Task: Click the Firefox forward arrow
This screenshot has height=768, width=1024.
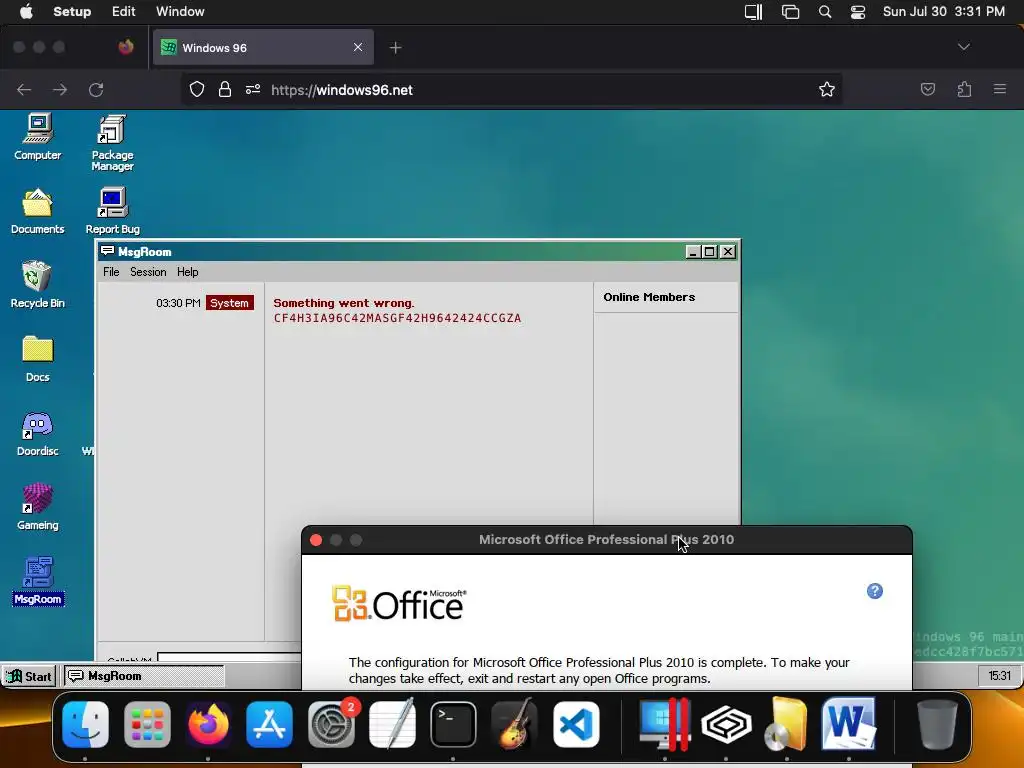Action: coord(60,89)
